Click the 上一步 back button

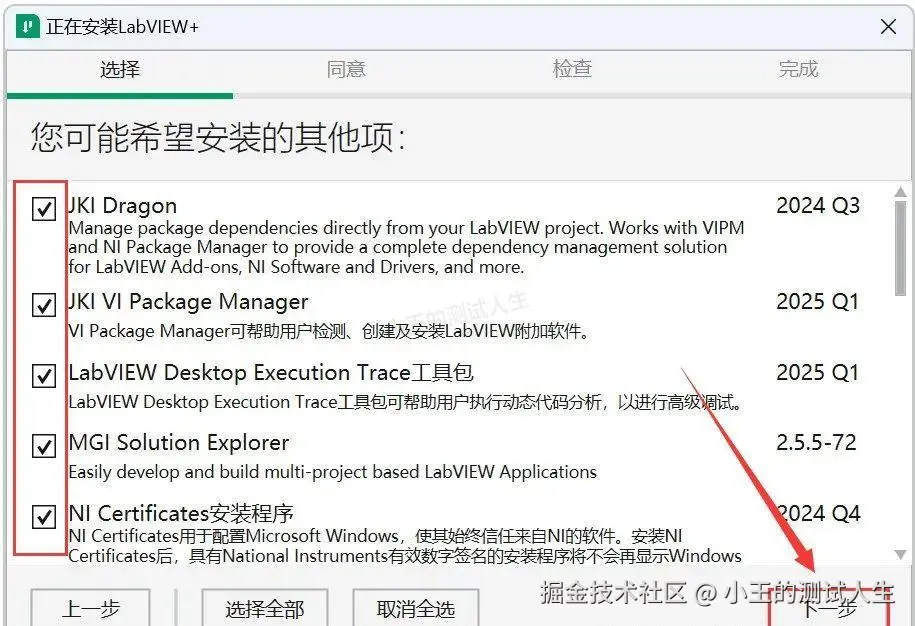coord(90,608)
